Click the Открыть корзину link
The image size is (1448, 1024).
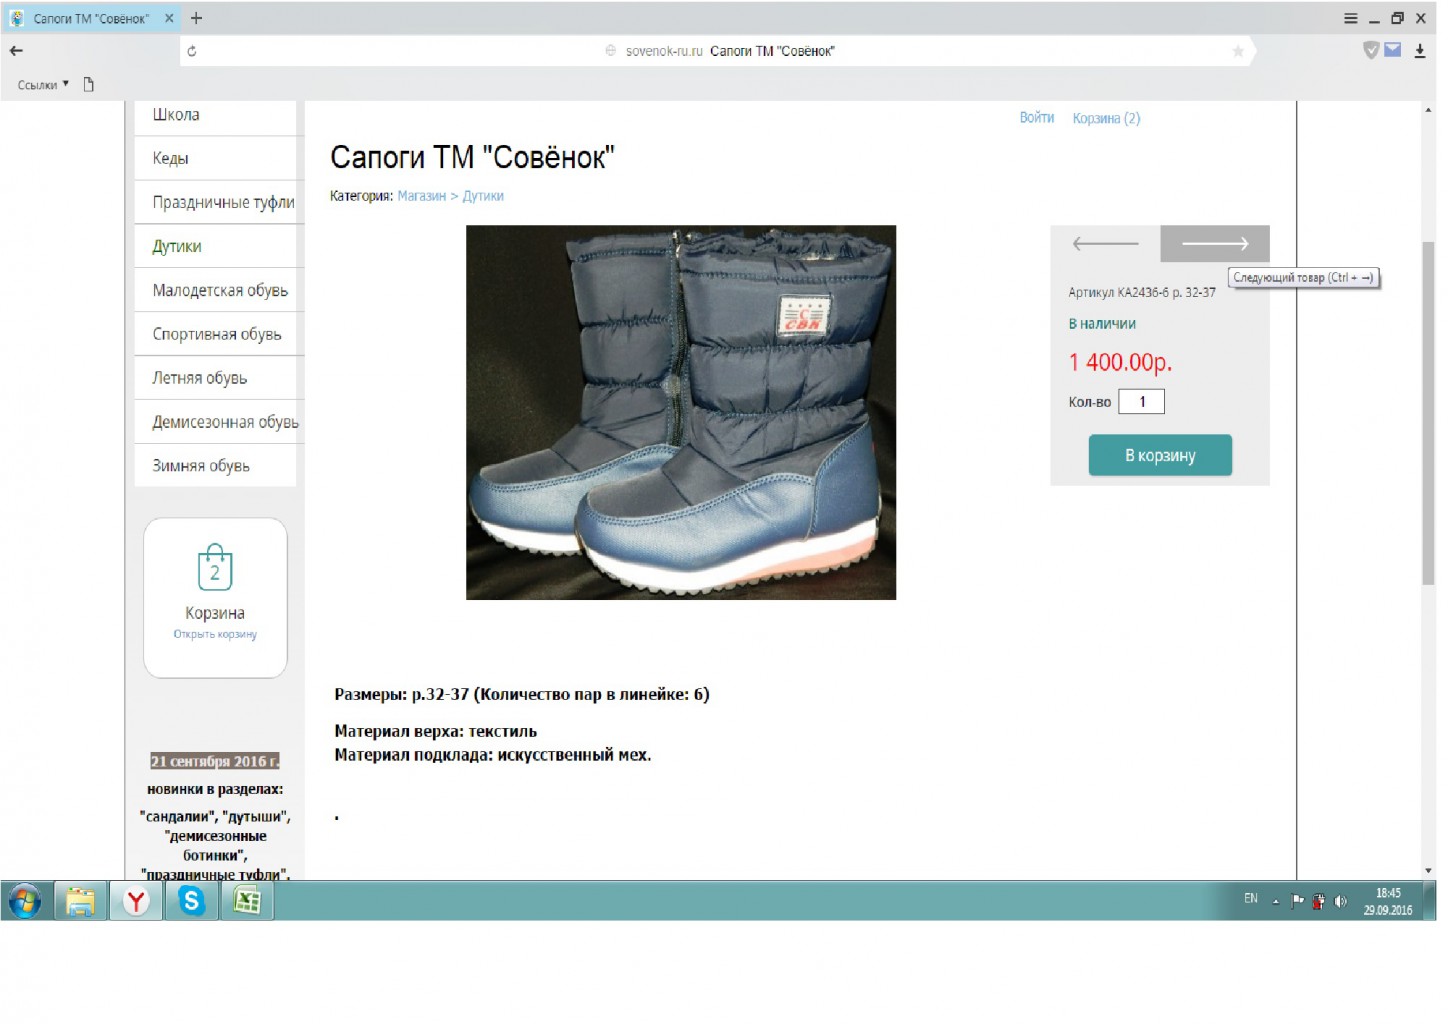215,634
